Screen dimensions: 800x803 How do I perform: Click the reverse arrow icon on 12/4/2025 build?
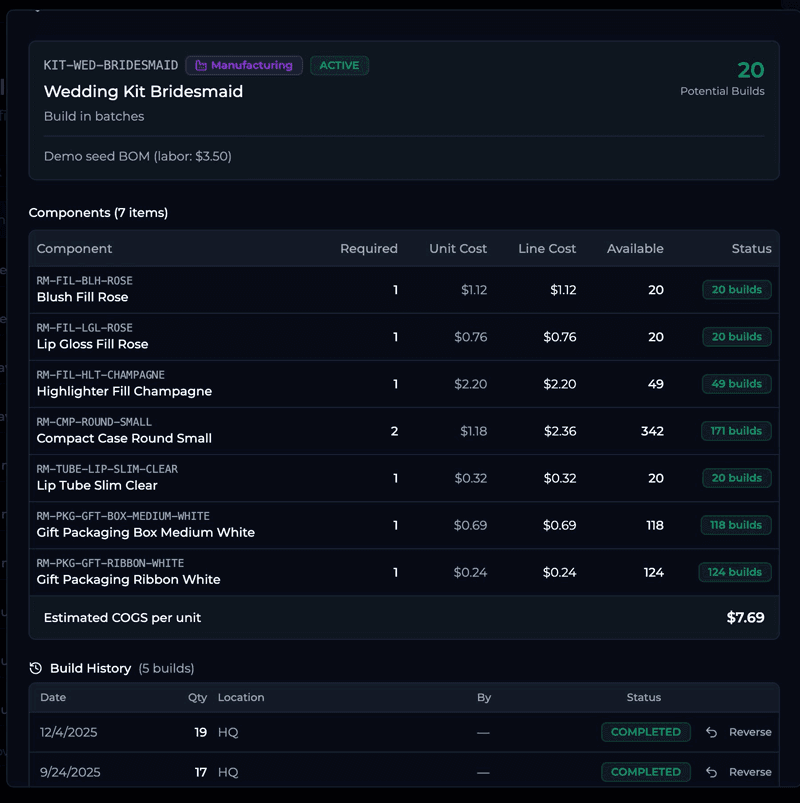(710, 732)
